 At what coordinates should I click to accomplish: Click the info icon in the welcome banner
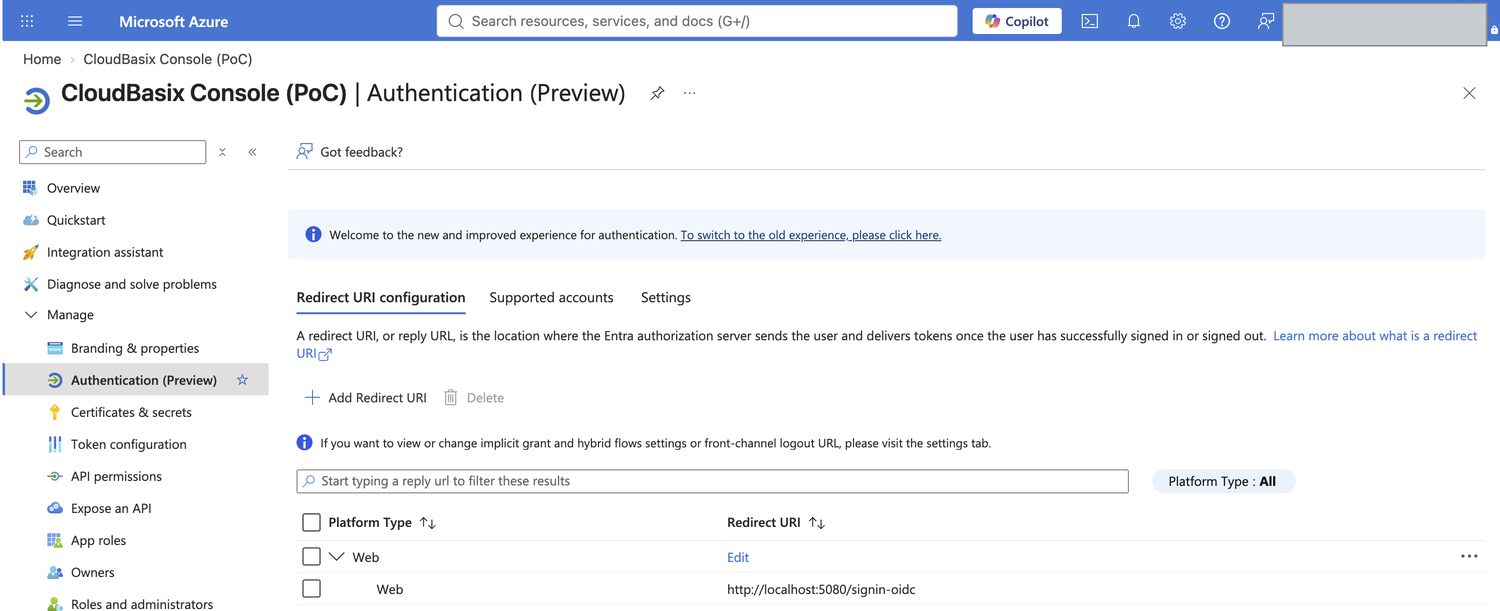point(313,234)
